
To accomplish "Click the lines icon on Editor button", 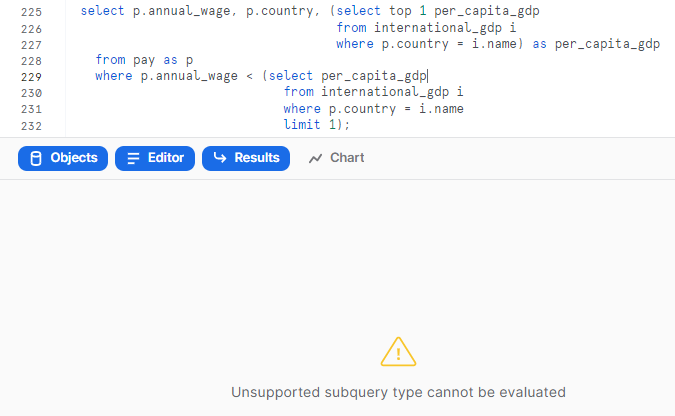I will pos(133,158).
